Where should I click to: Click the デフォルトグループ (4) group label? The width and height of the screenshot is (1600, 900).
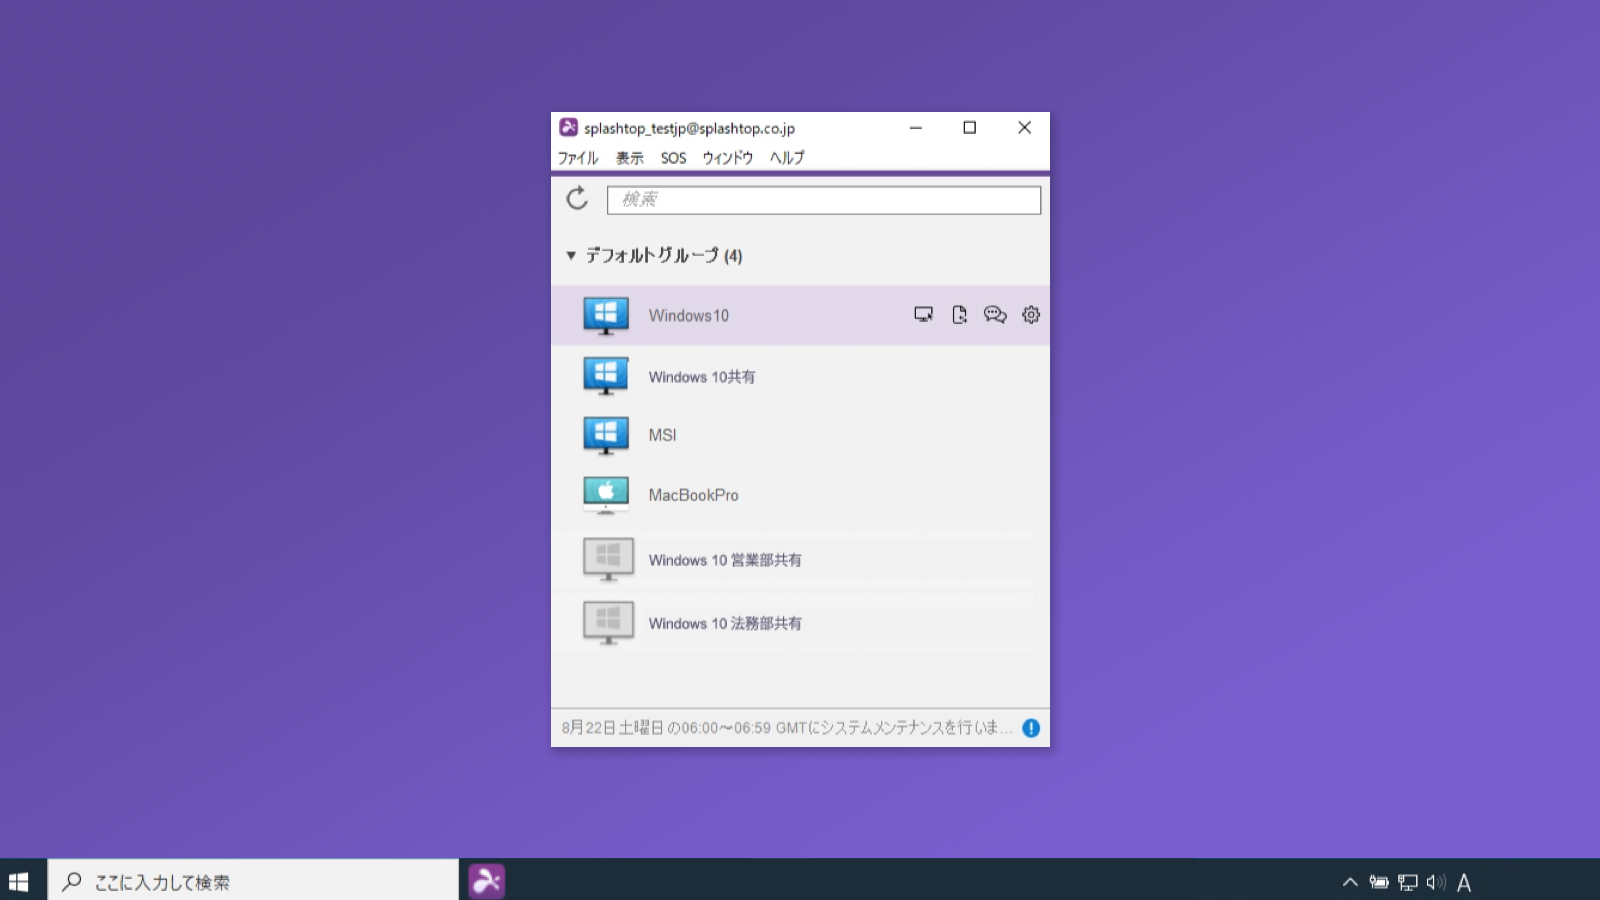pyautogui.click(x=664, y=256)
